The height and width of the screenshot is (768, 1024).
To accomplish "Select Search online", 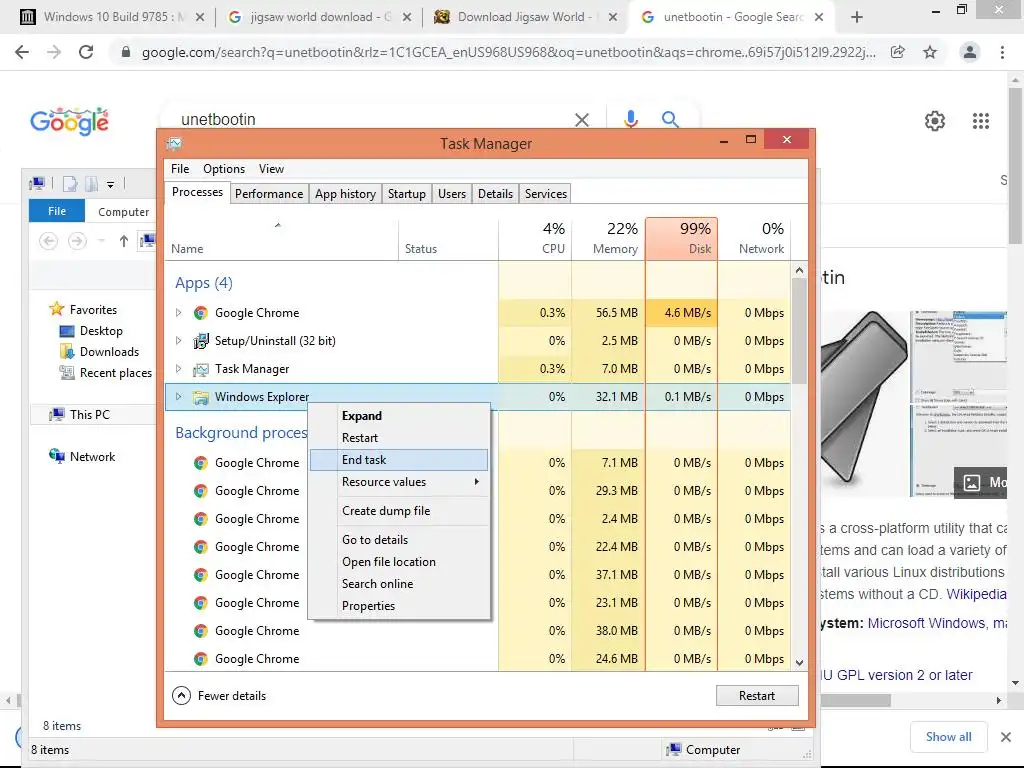I will [x=399, y=584].
